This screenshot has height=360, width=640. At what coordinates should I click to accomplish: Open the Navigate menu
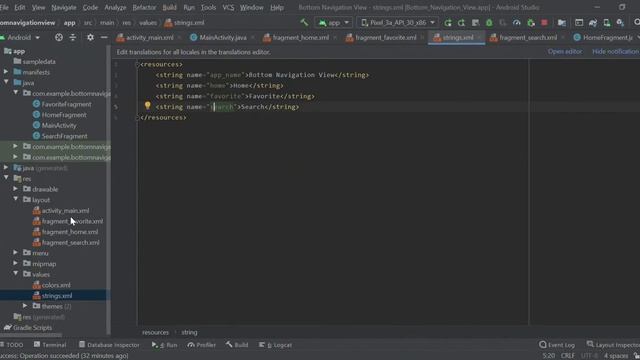click(x=64, y=7)
